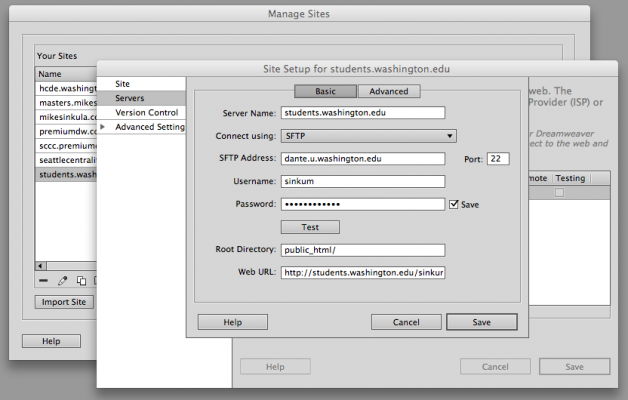Click the Testing column header in servers table
The height and width of the screenshot is (400, 628).
click(570, 178)
